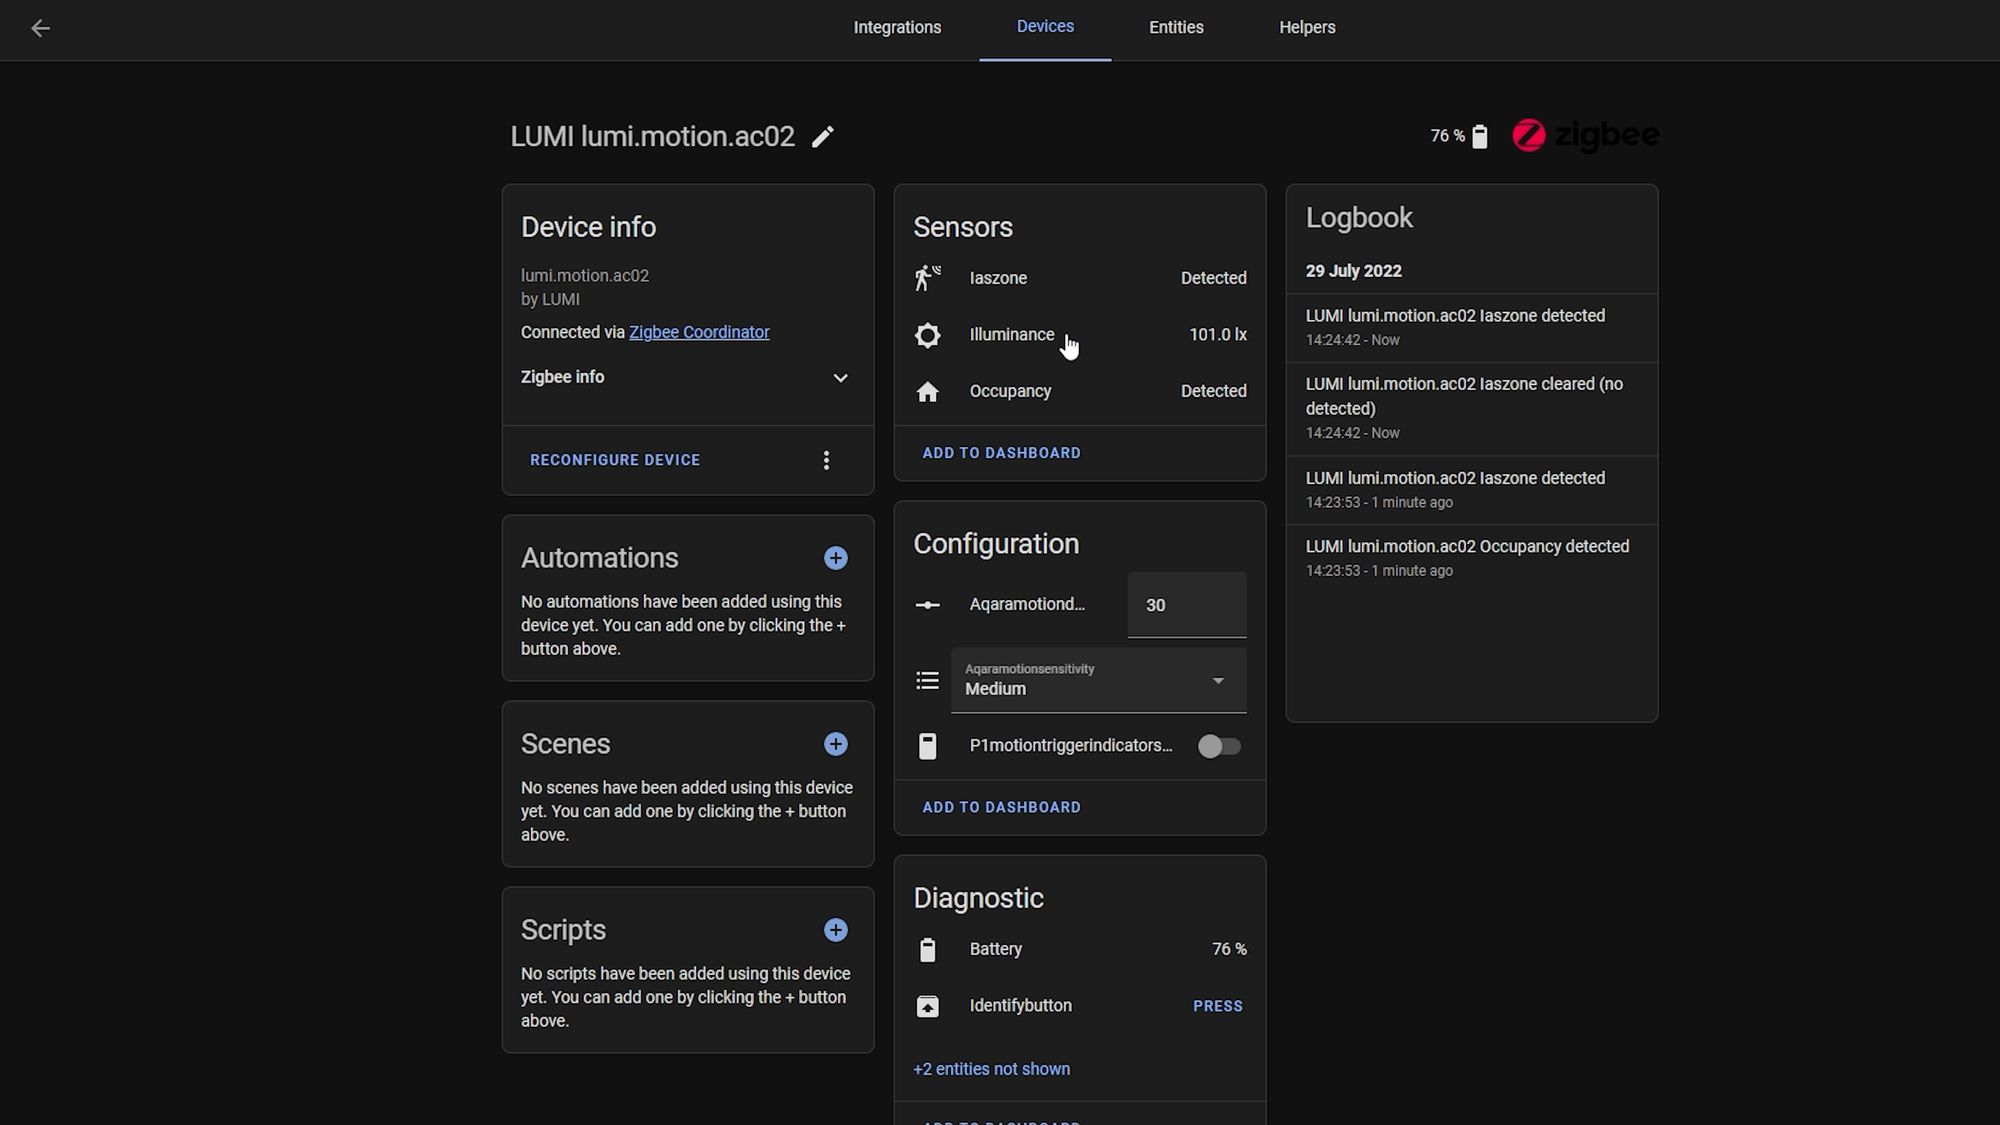This screenshot has height=1125, width=2000.
Task: Add Configuration card to dashboard
Action: (1001, 807)
